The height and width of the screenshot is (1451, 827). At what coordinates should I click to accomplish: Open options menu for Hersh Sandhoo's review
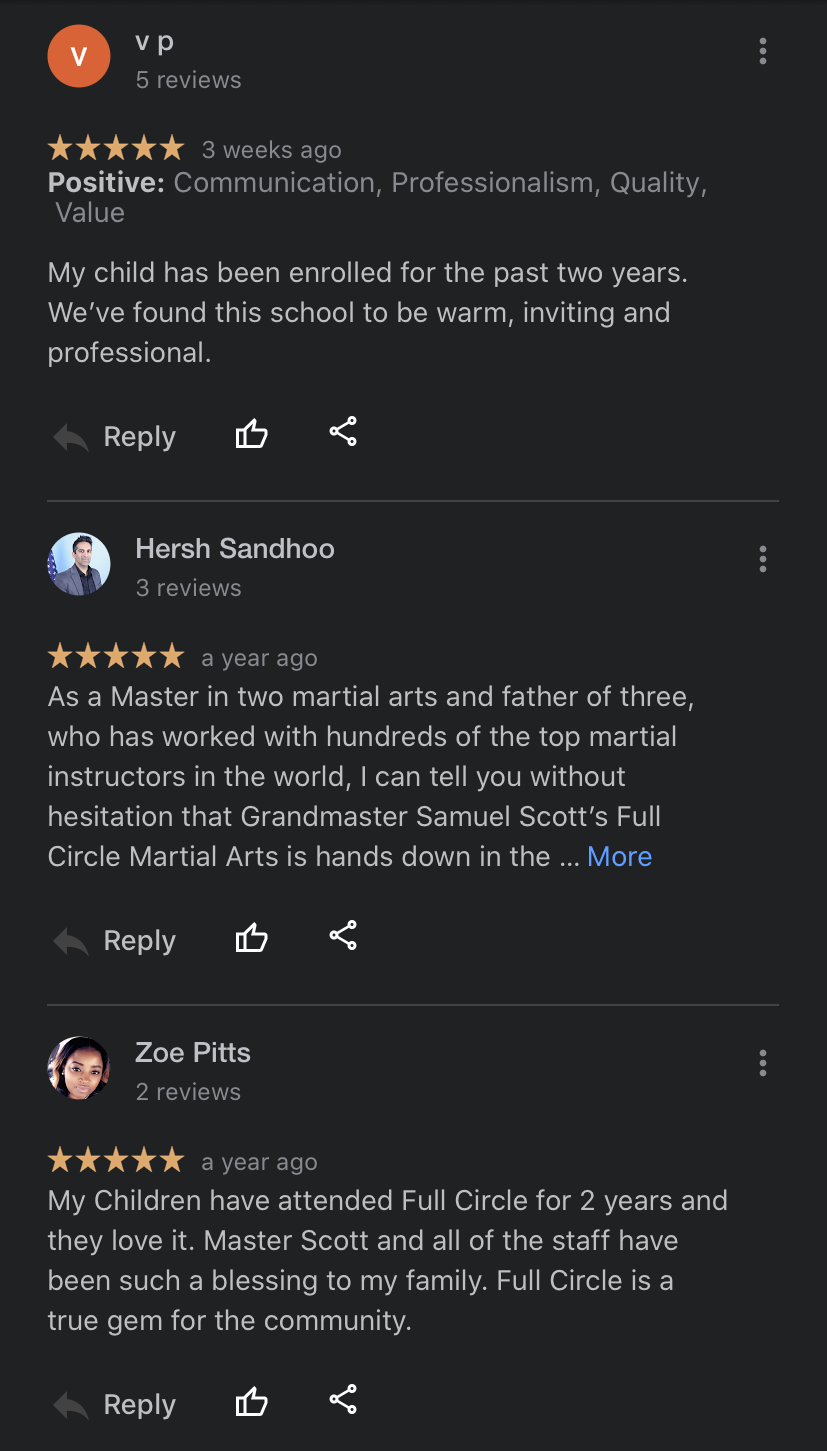[763, 559]
